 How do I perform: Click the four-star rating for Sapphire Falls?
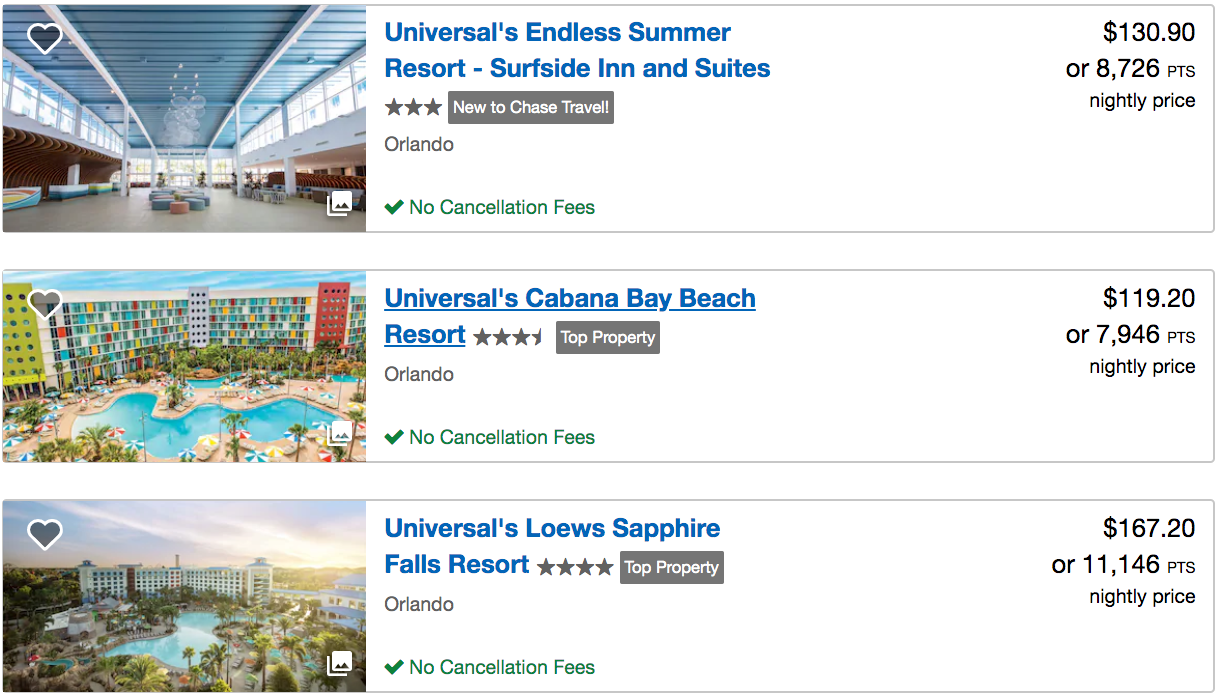point(574,567)
